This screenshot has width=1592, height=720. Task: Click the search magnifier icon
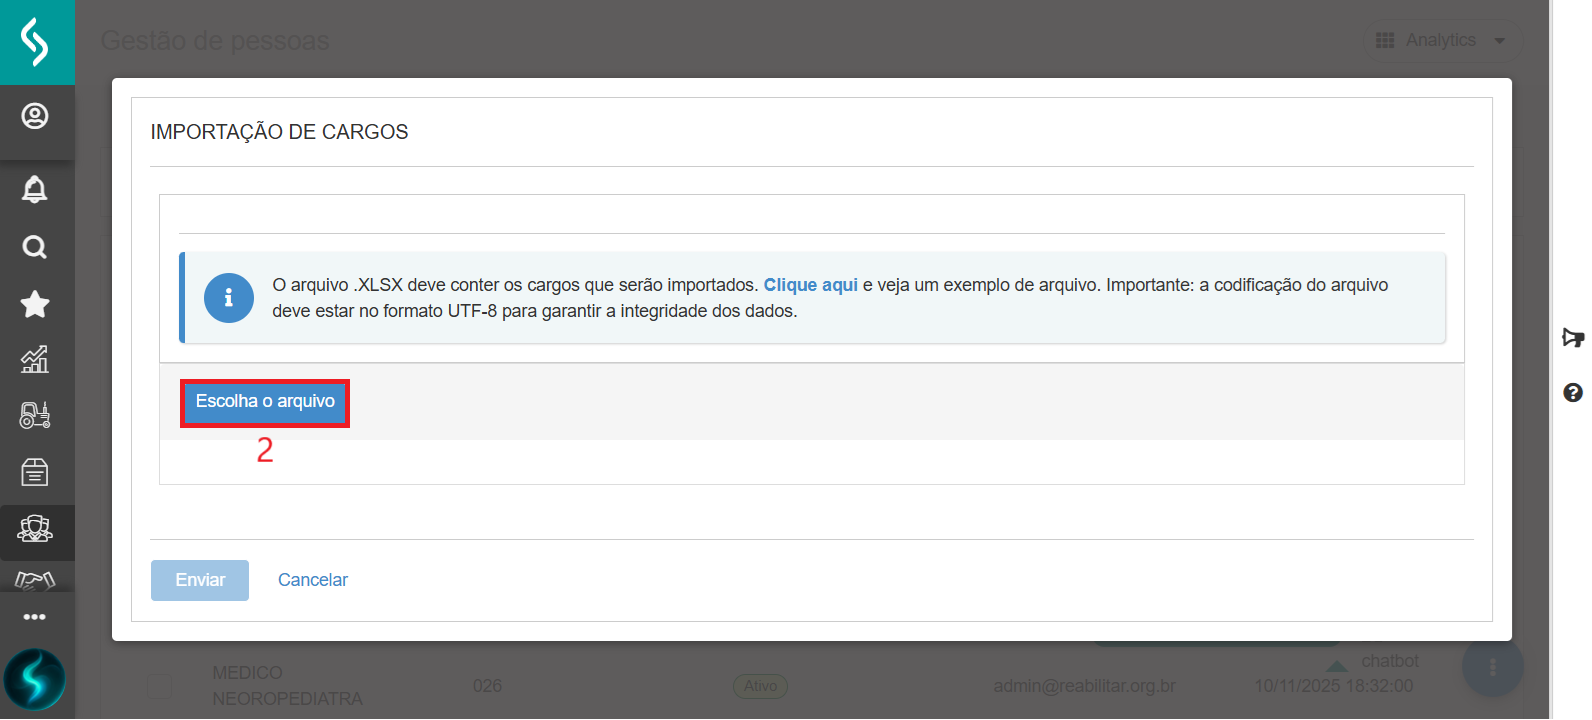[x=35, y=247]
